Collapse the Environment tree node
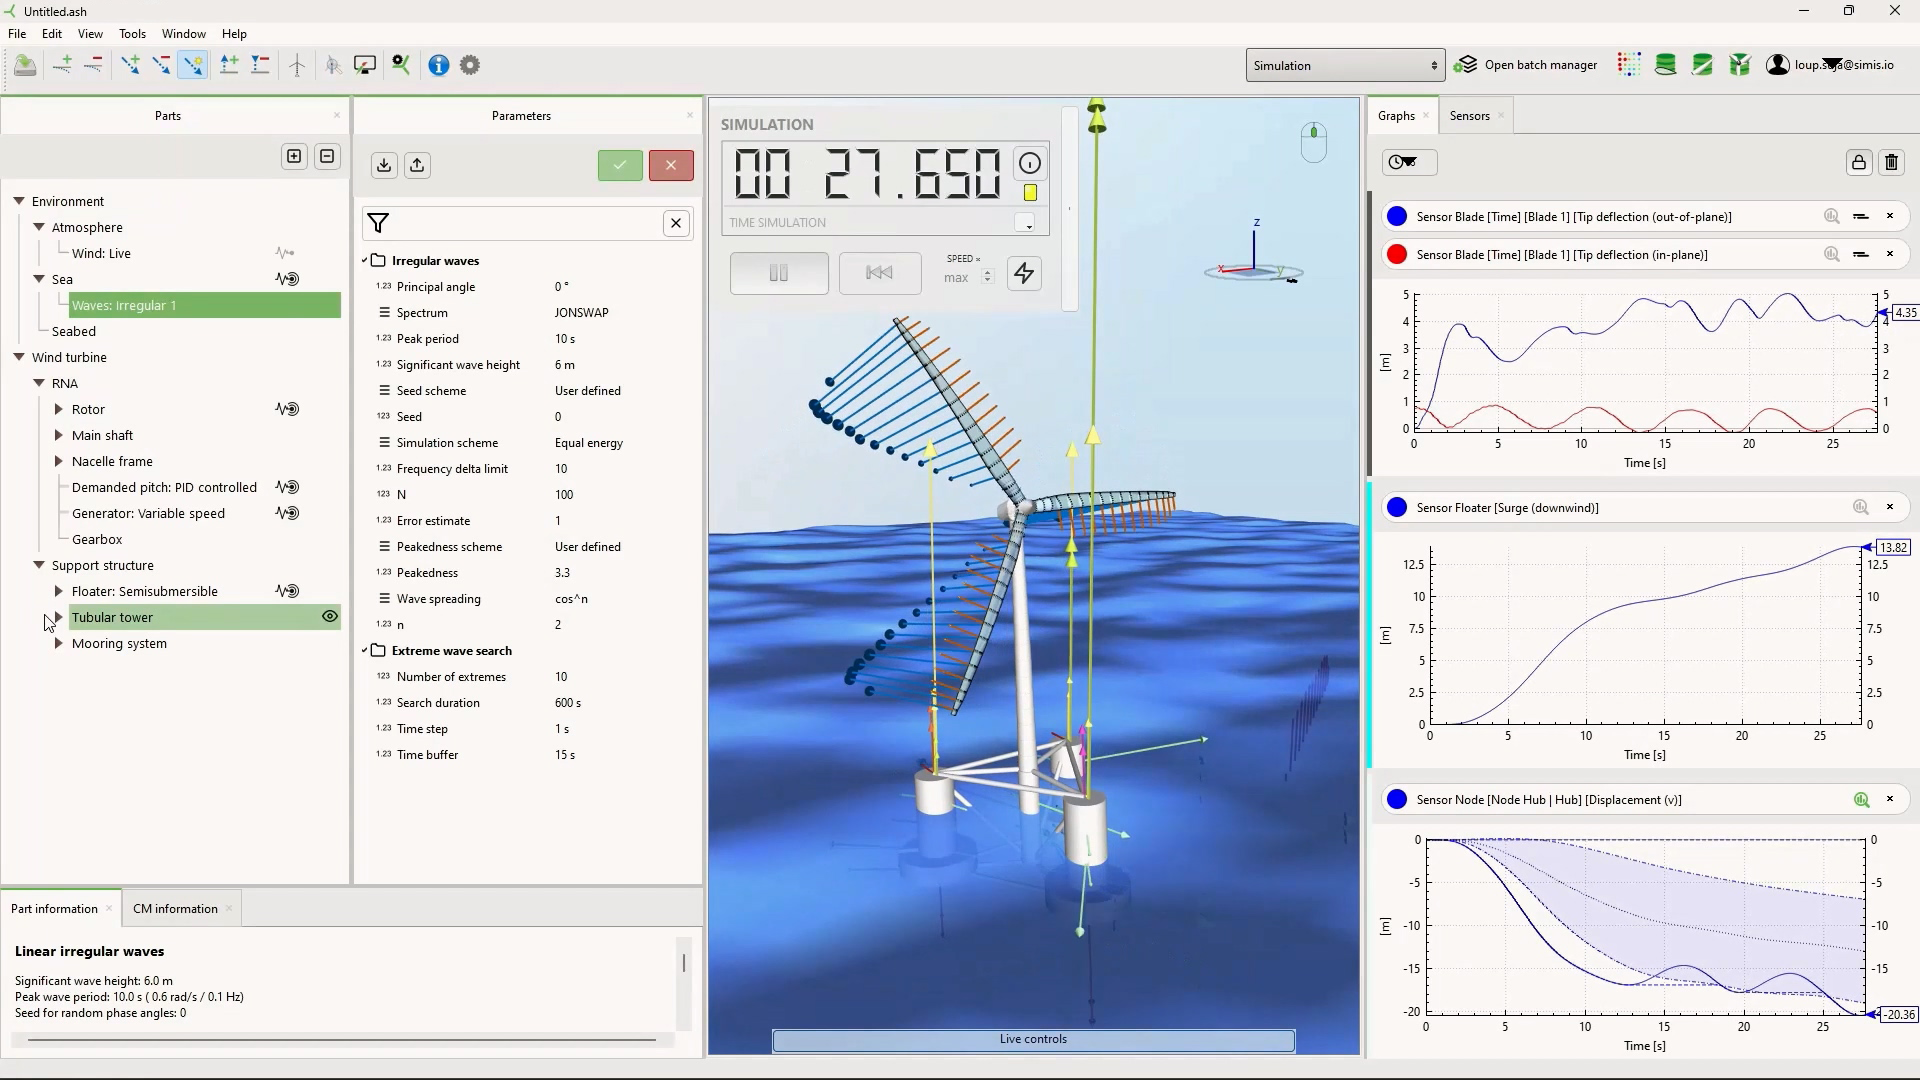 click(18, 201)
